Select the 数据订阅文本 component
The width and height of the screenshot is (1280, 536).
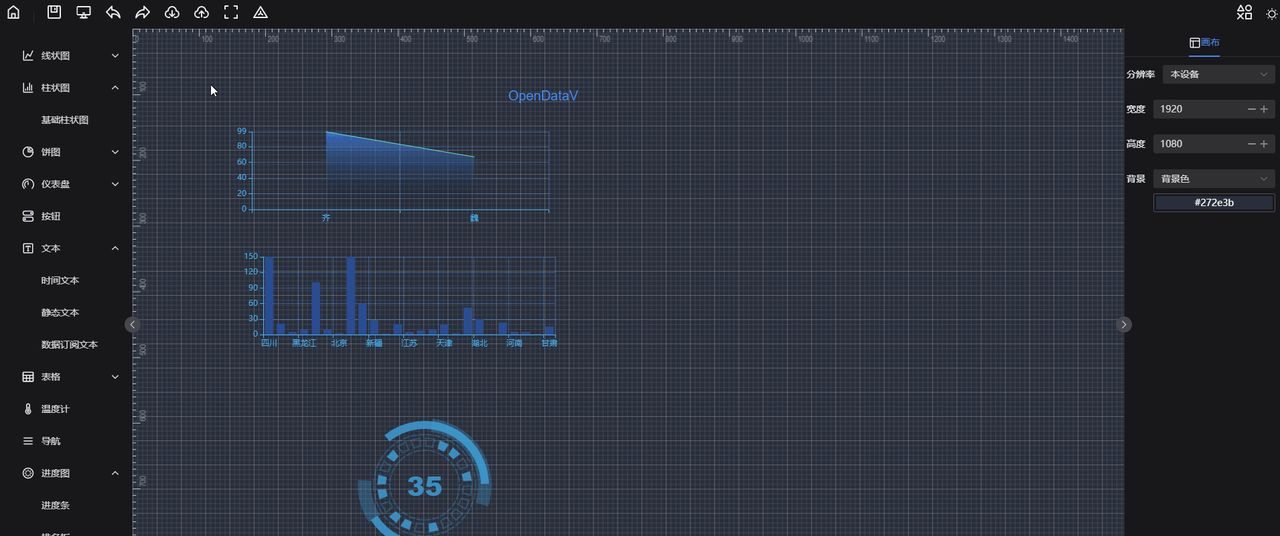point(70,345)
